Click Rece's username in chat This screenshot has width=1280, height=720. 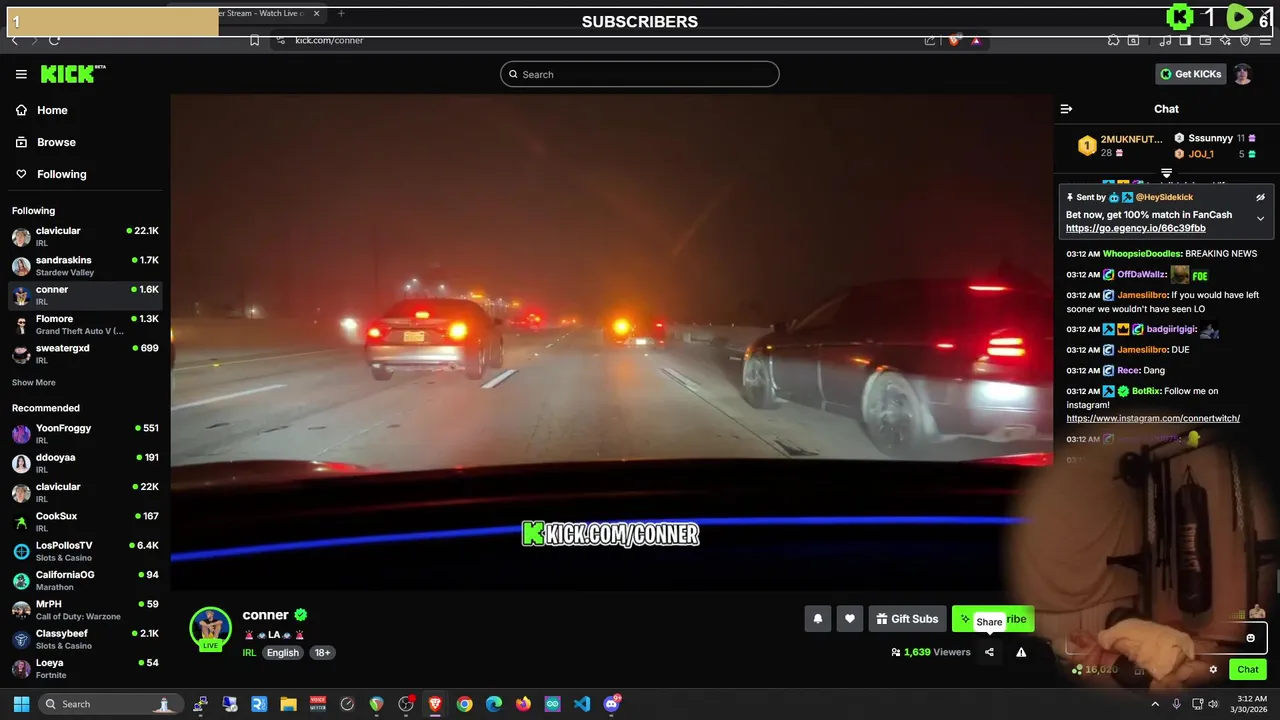click(1128, 371)
